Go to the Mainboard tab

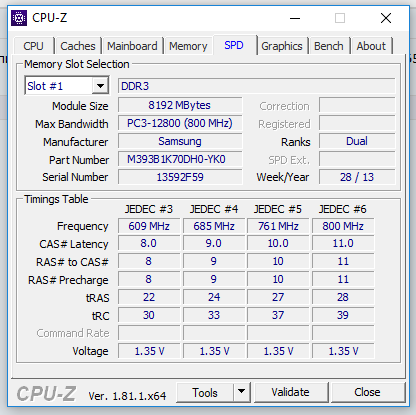pos(132,46)
